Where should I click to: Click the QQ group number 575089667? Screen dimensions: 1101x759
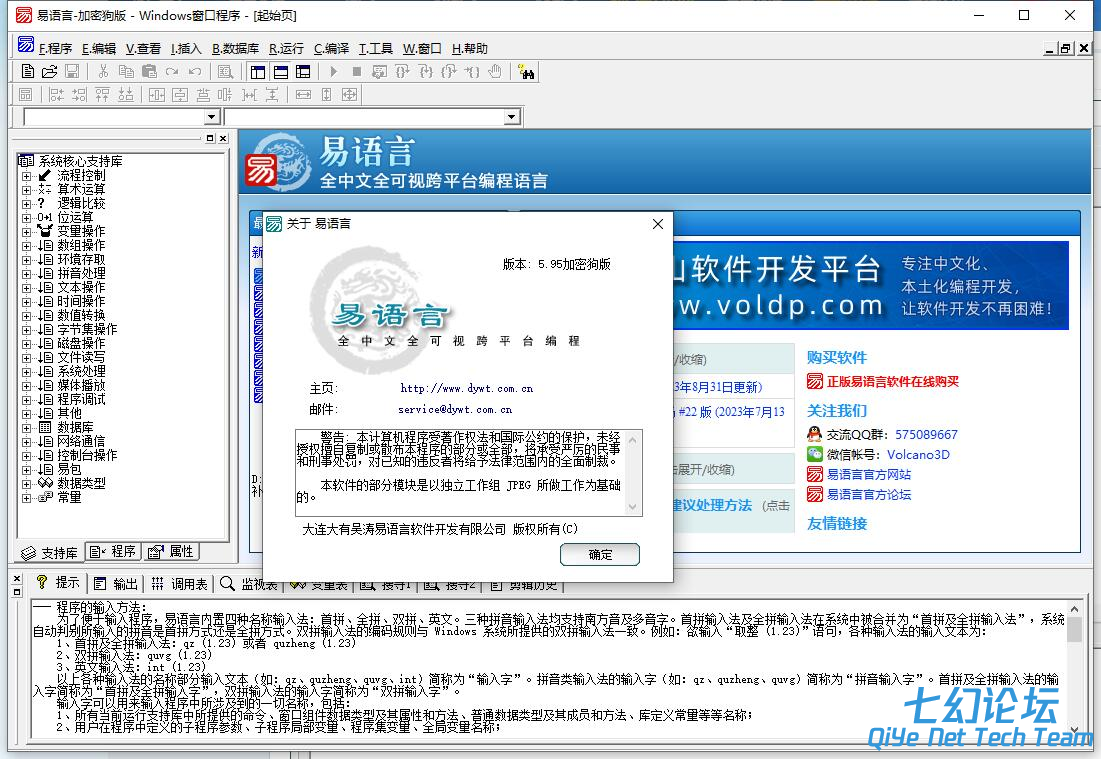pos(926,435)
